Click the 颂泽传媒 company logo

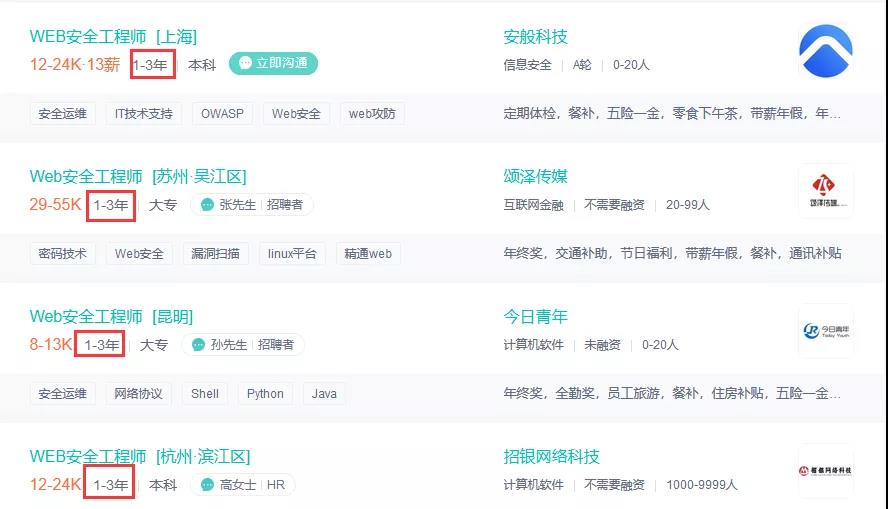[825, 191]
